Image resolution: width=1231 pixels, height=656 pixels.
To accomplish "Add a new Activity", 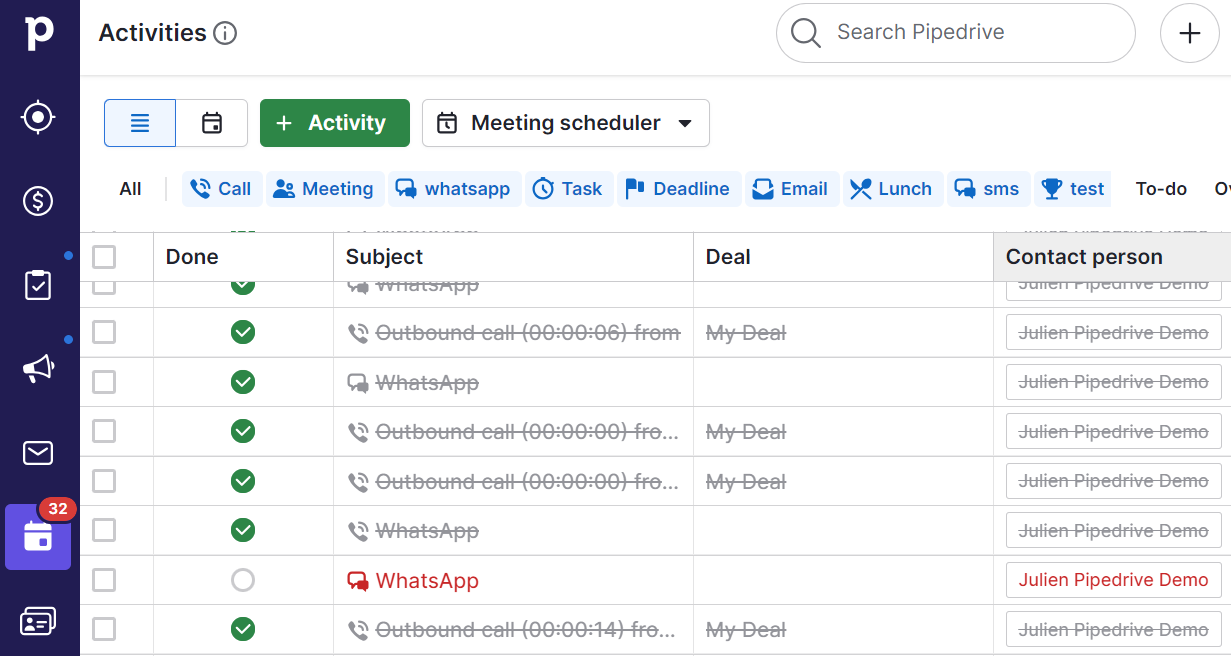I will 335,123.
